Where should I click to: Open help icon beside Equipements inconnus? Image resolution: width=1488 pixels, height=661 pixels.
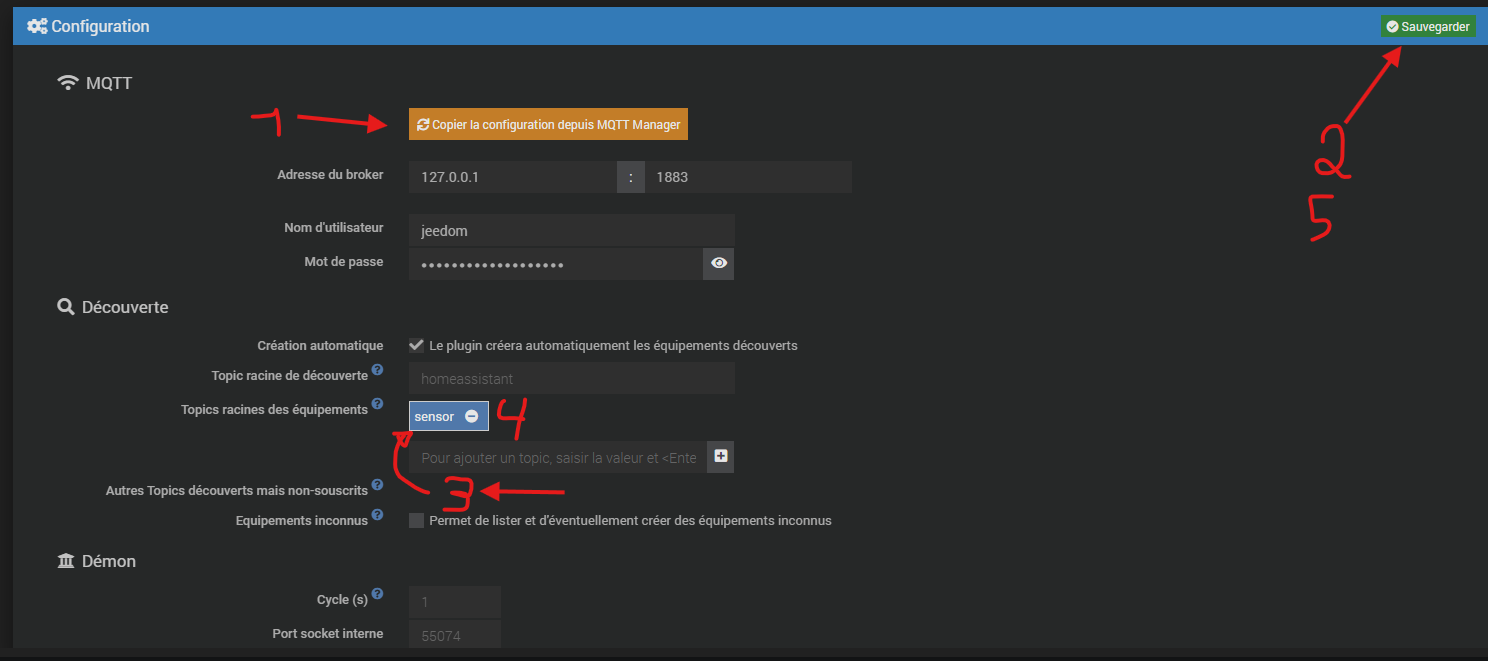377,515
